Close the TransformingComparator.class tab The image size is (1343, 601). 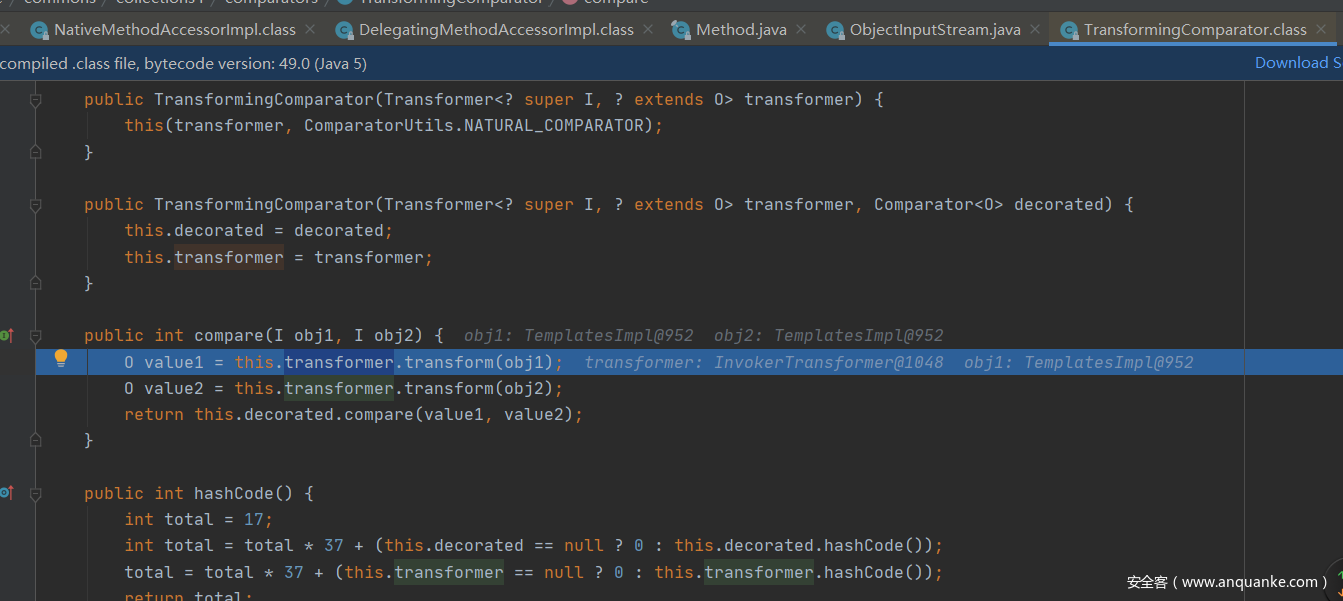[x=1321, y=30]
